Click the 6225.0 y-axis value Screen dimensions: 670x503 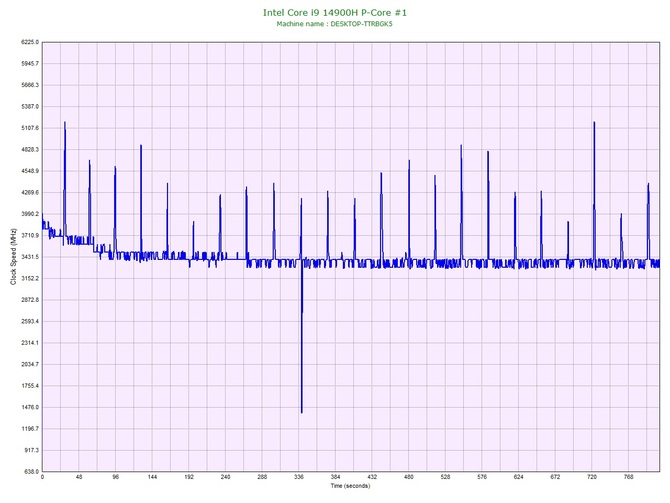tap(30, 42)
